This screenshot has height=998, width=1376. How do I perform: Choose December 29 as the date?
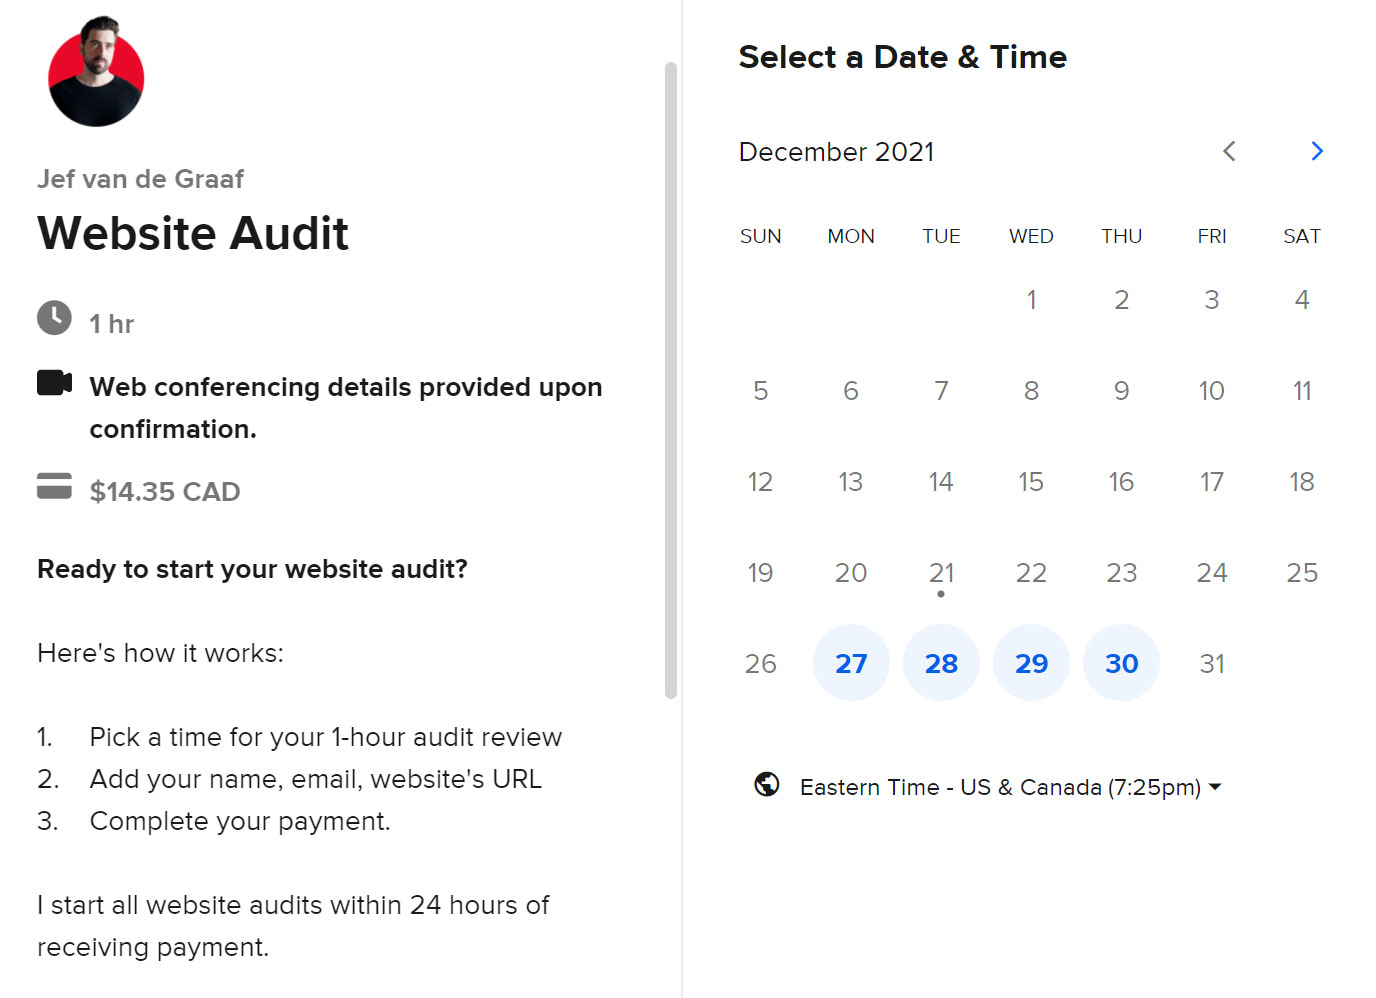(1031, 663)
